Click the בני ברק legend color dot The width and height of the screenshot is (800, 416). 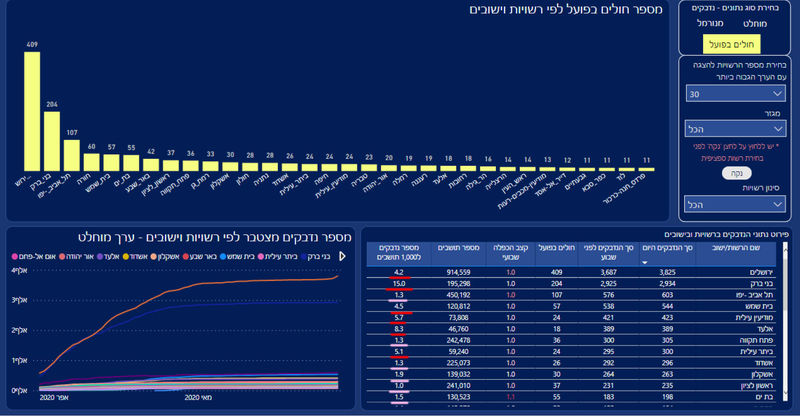(x=305, y=256)
